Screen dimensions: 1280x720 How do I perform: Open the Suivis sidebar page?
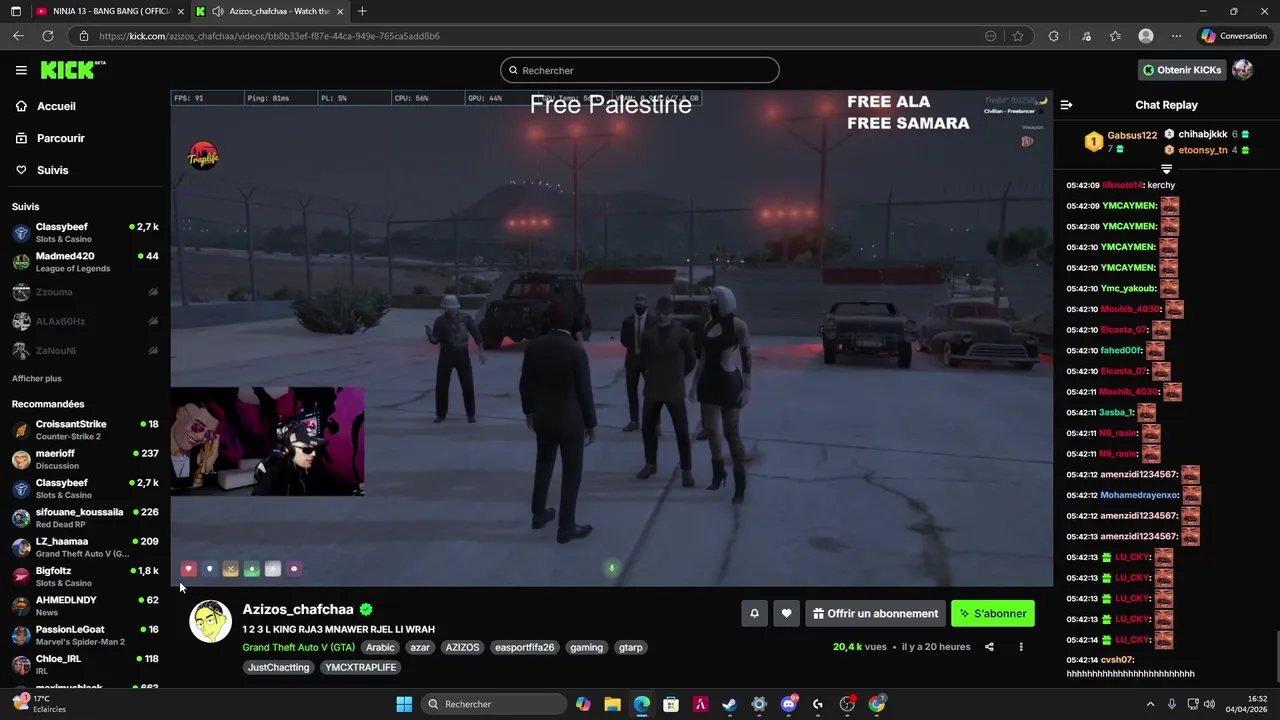[52, 170]
